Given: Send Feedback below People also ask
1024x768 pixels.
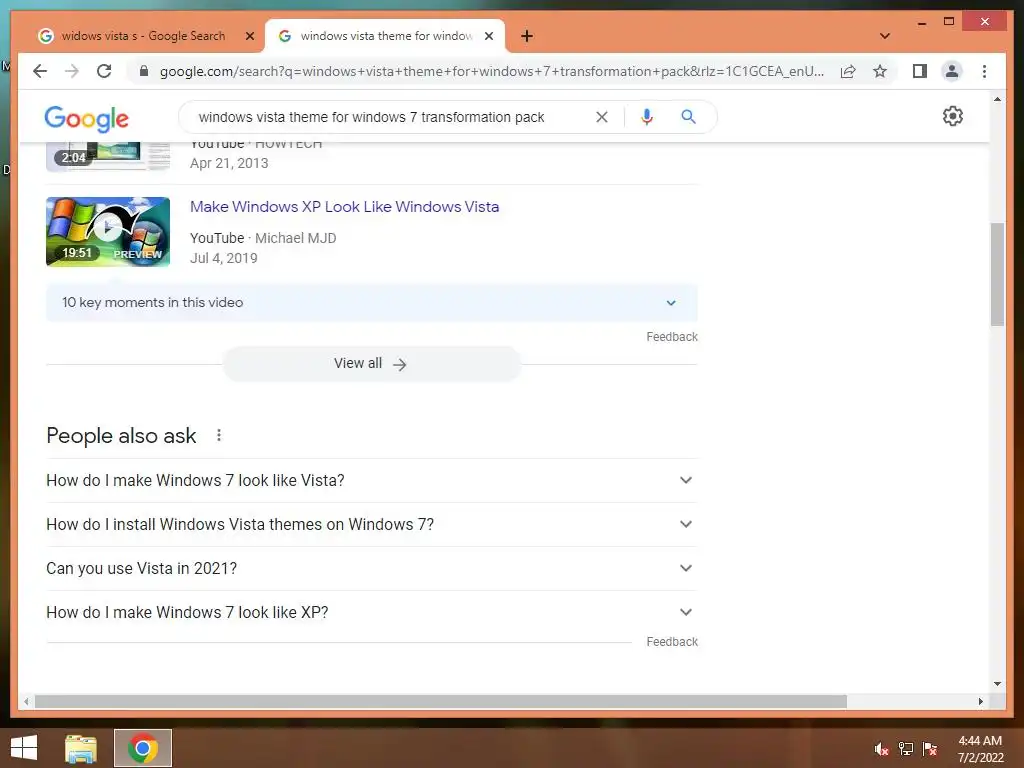Looking at the screenshot, I should [x=672, y=641].
